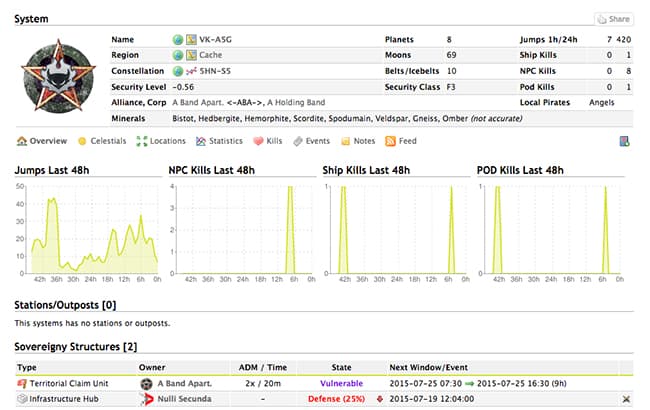Click the Infrastructure Hub structure icon
The width and height of the screenshot is (650, 410).
[x=22, y=398]
